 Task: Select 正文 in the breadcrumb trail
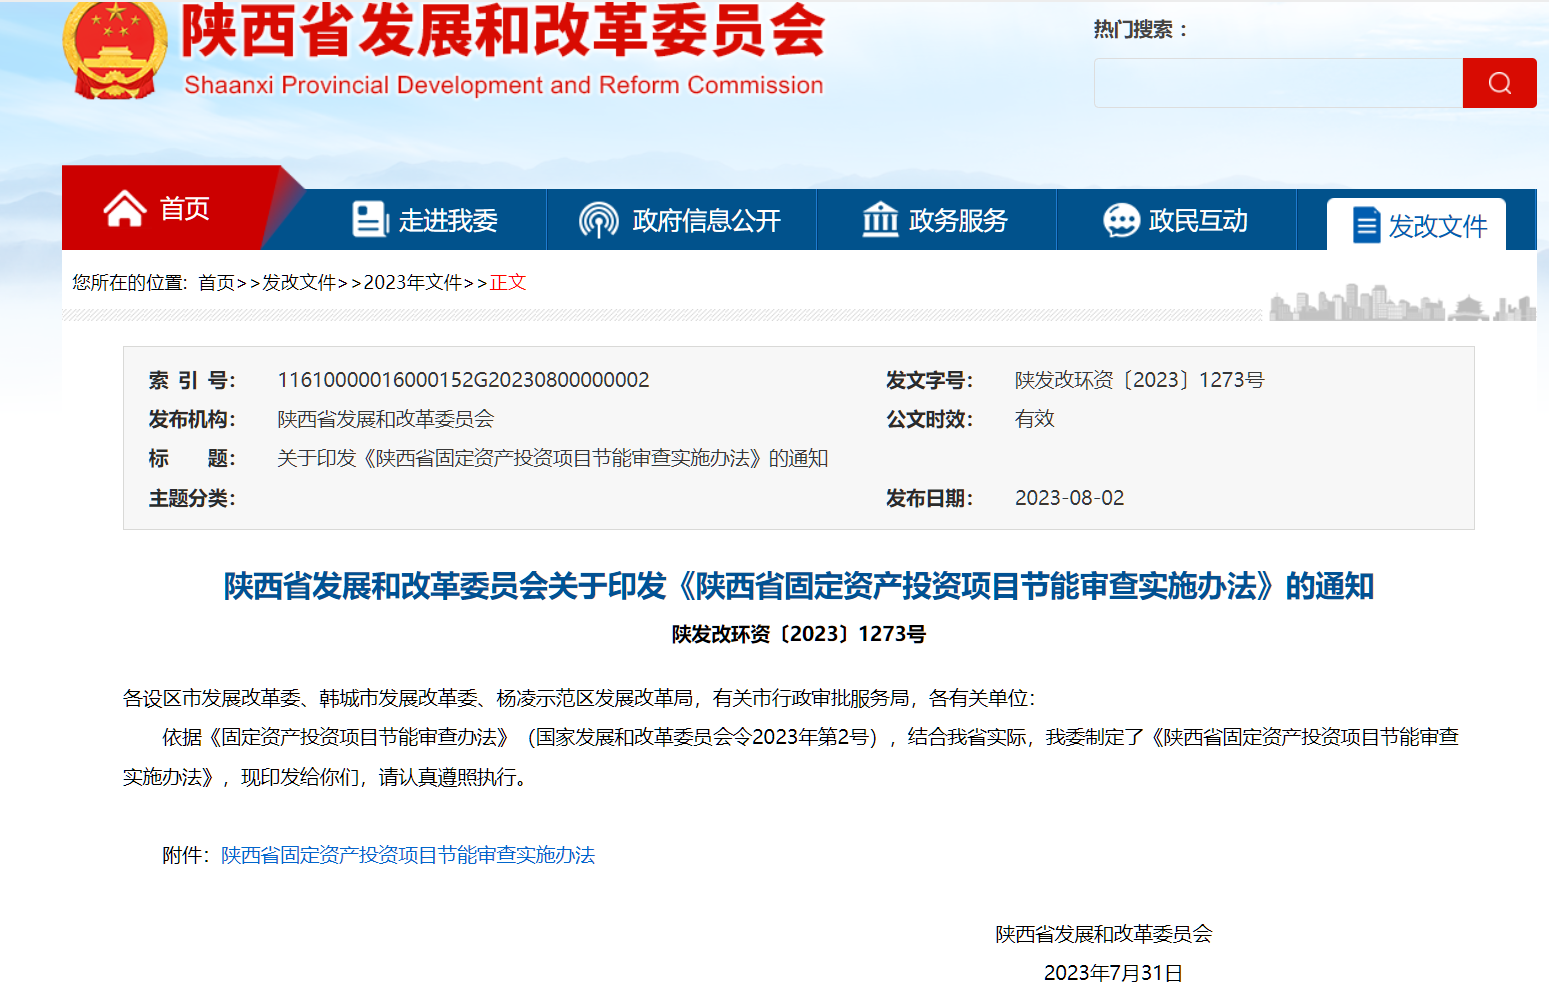pyautogui.click(x=507, y=283)
